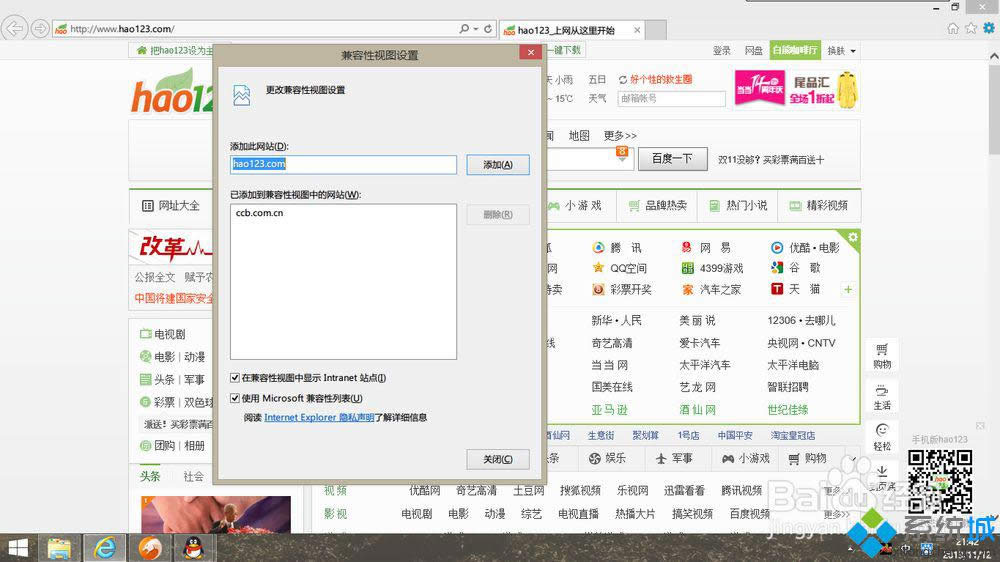
Task: Click the 登录 link at top
Action: click(x=721, y=50)
